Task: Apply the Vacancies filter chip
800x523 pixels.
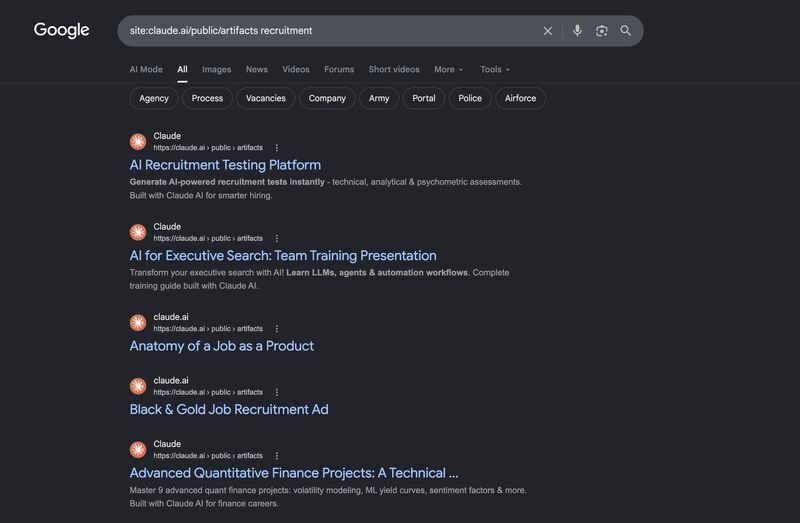Action: (265, 98)
